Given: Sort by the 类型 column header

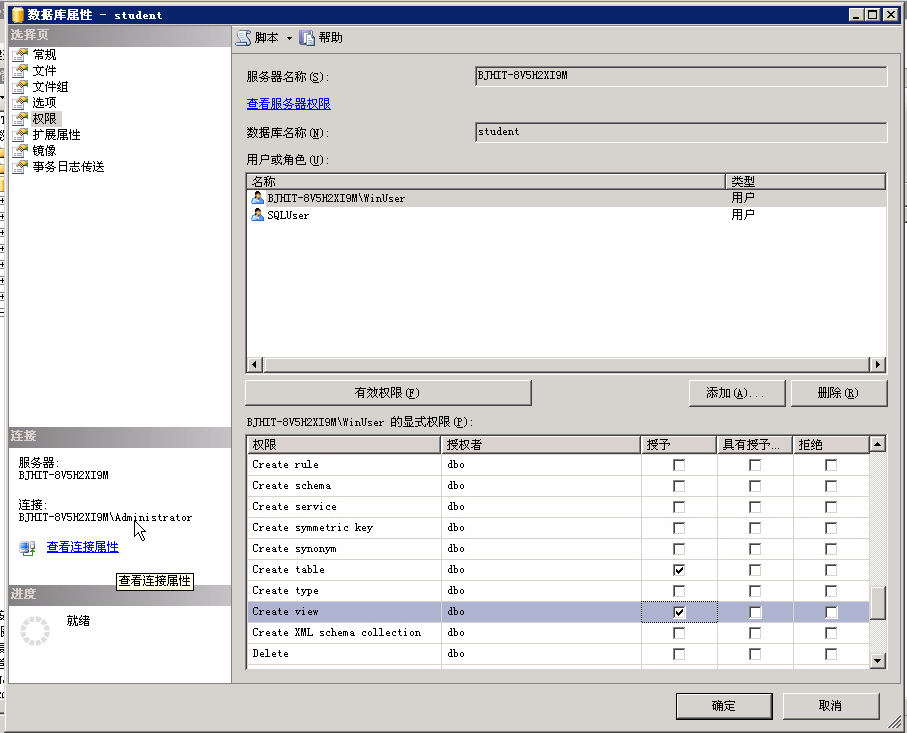Looking at the screenshot, I should click(805, 181).
